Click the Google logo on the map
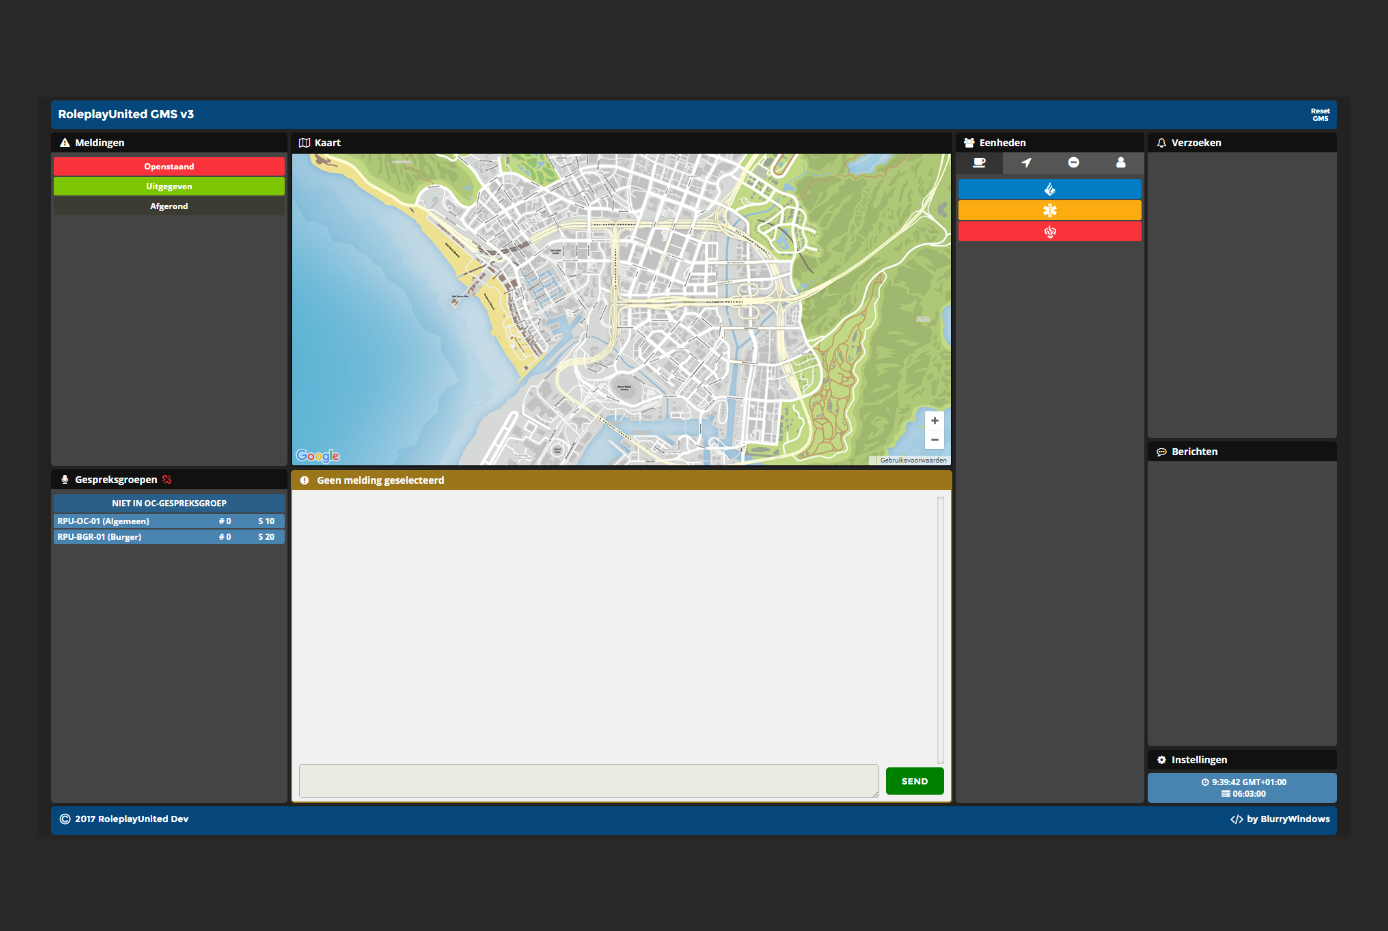1388x931 pixels. (318, 456)
